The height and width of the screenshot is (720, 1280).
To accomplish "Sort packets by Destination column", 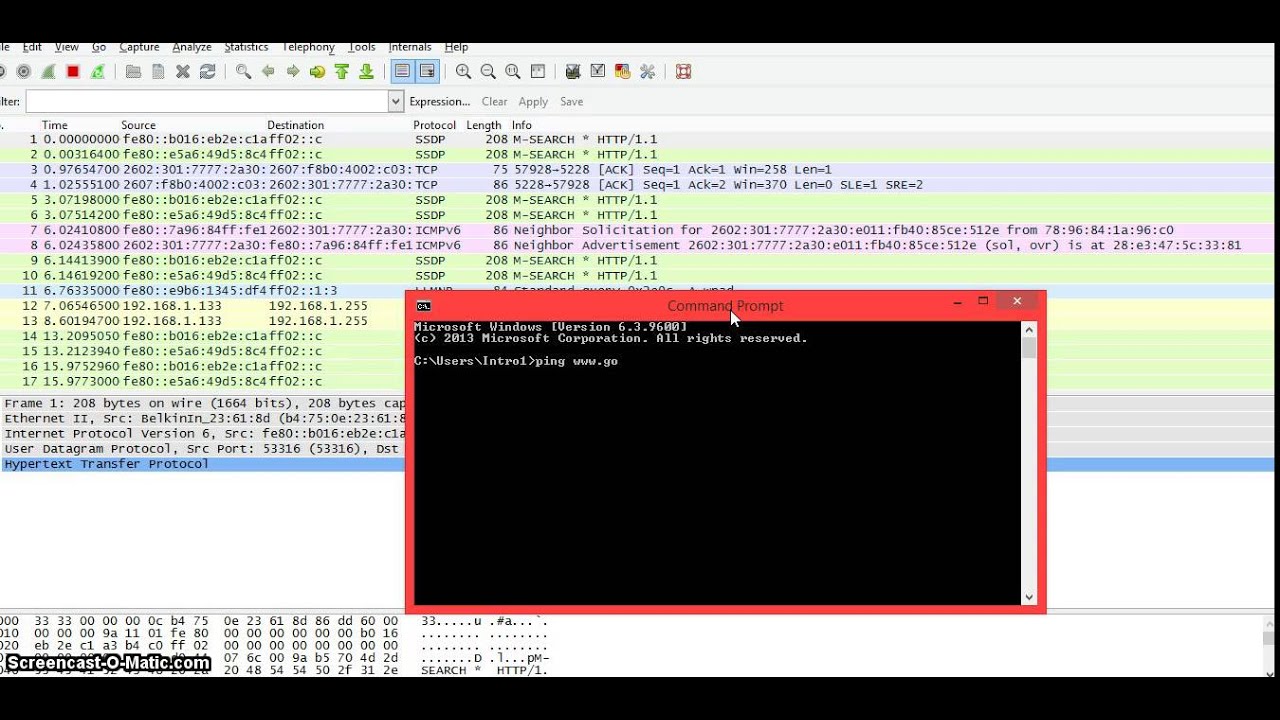I will click(295, 125).
